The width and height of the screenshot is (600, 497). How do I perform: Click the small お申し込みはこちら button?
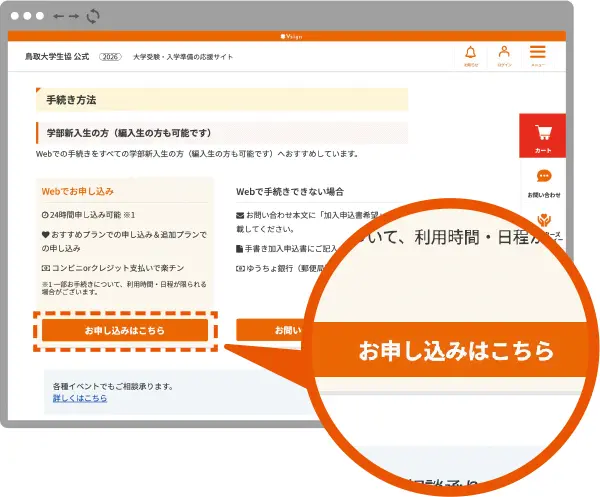coord(124,330)
